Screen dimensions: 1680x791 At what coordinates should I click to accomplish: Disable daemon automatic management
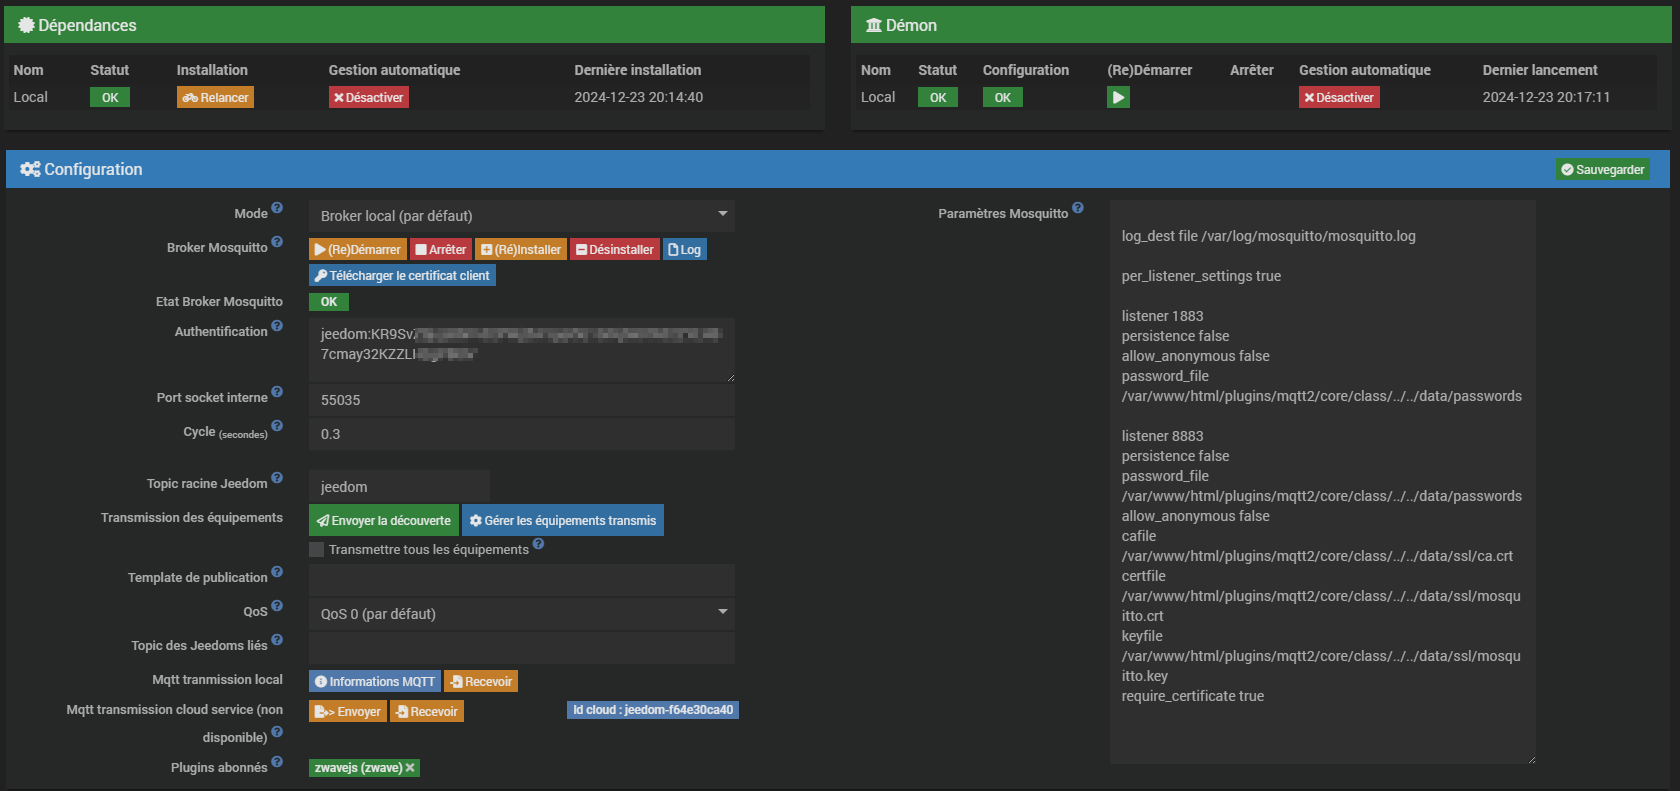coord(1339,97)
